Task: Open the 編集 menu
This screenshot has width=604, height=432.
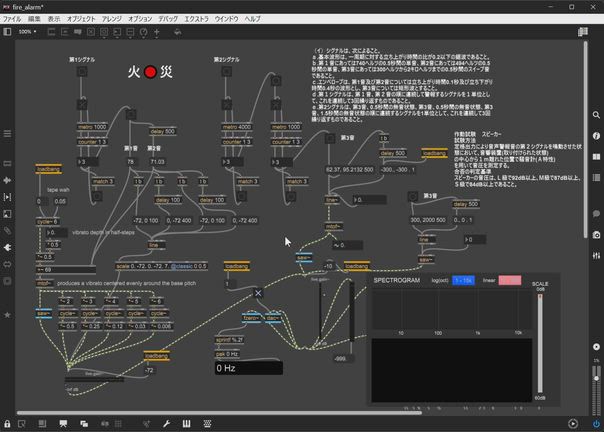Action: click(34, 19)
